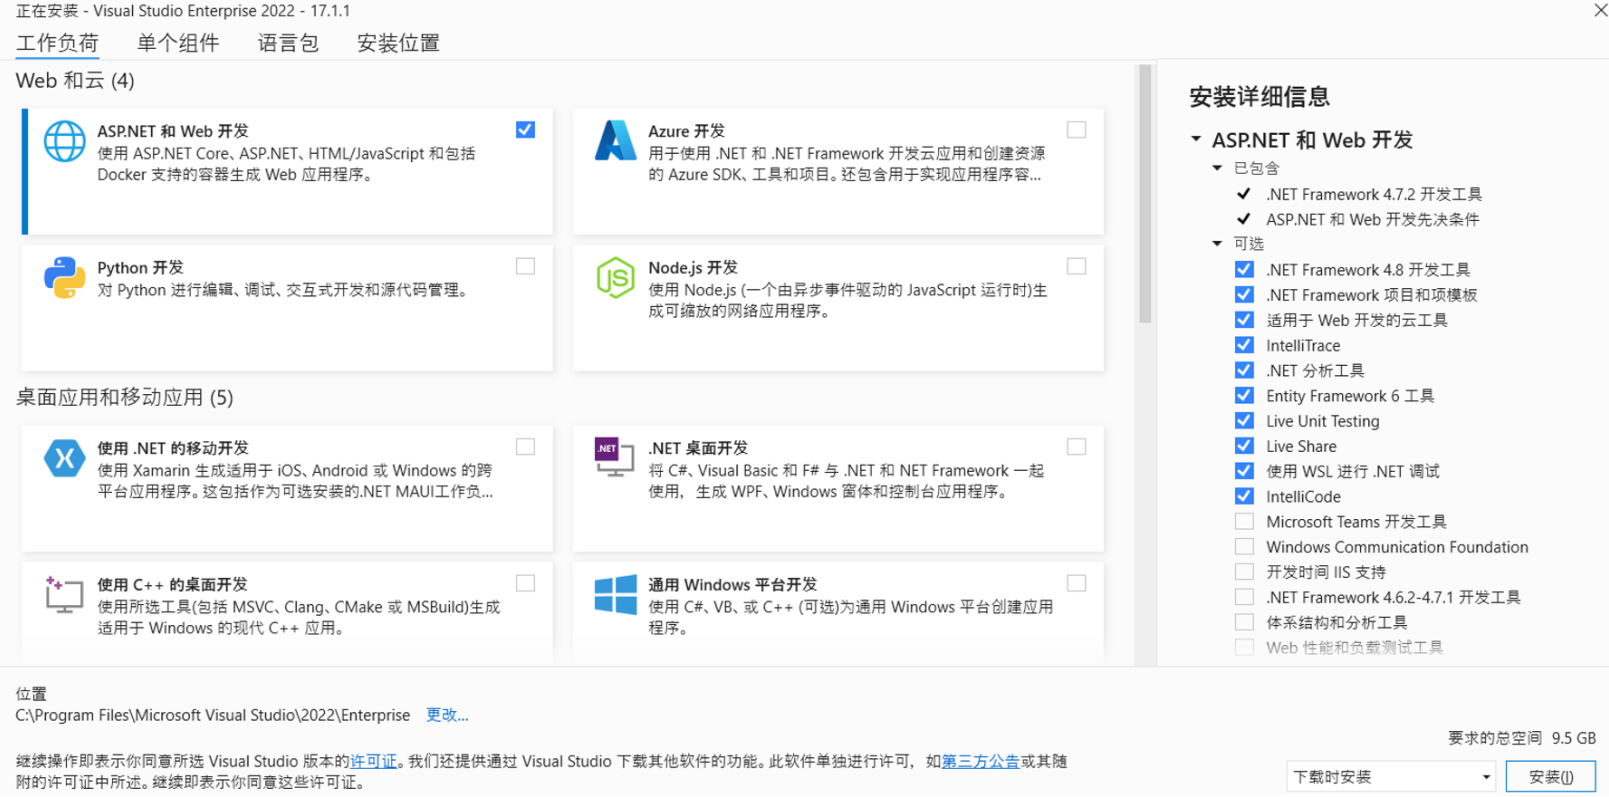
Task: Uncheck .NET Framework 4.8 开发工具 option
Action: pos(1244,269)
